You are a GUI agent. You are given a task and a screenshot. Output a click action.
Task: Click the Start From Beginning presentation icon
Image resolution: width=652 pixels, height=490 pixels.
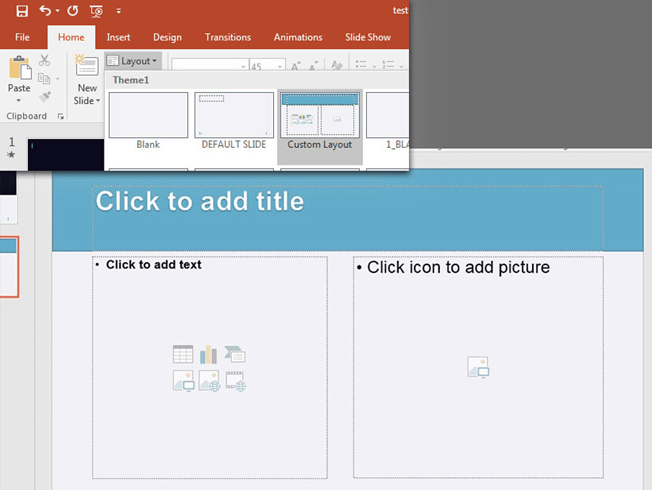(x=95, y=11)
